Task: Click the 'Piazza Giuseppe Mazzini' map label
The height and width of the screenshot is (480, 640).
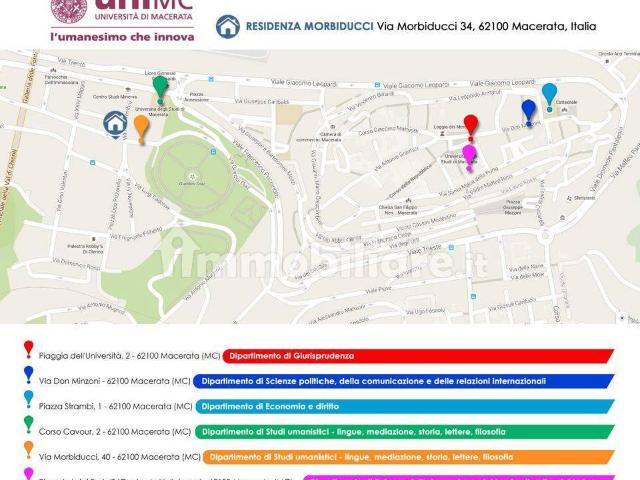Action: click(x=513, y=207)
